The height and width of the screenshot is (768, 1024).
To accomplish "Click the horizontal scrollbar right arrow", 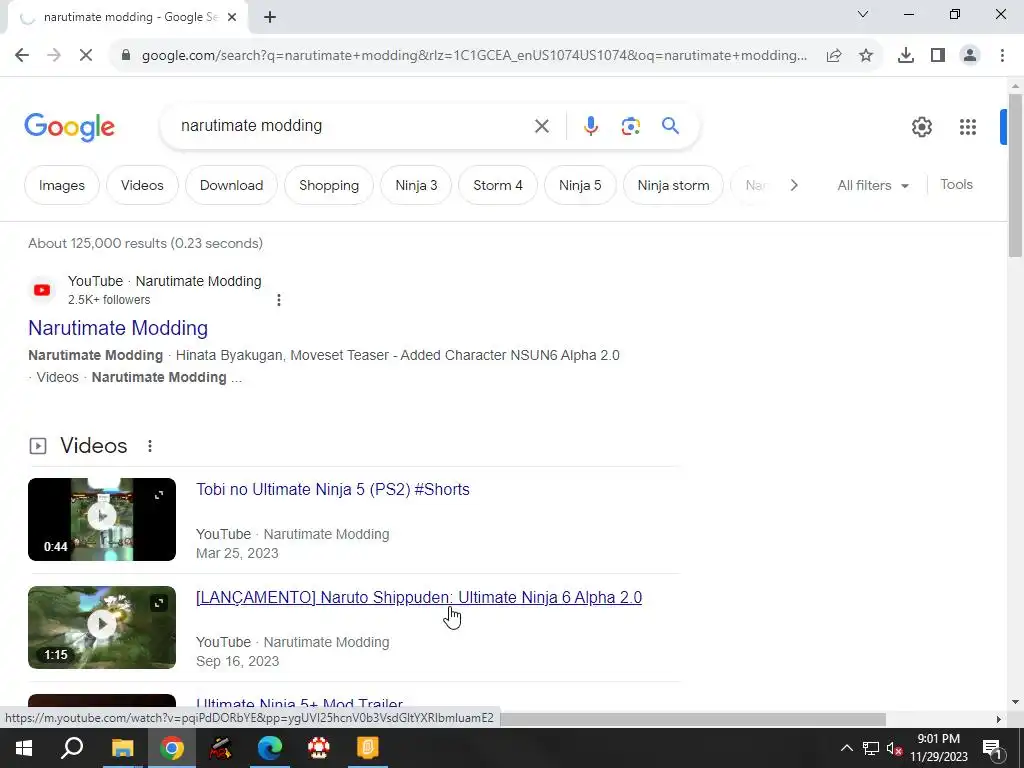I will pos(999,719).
